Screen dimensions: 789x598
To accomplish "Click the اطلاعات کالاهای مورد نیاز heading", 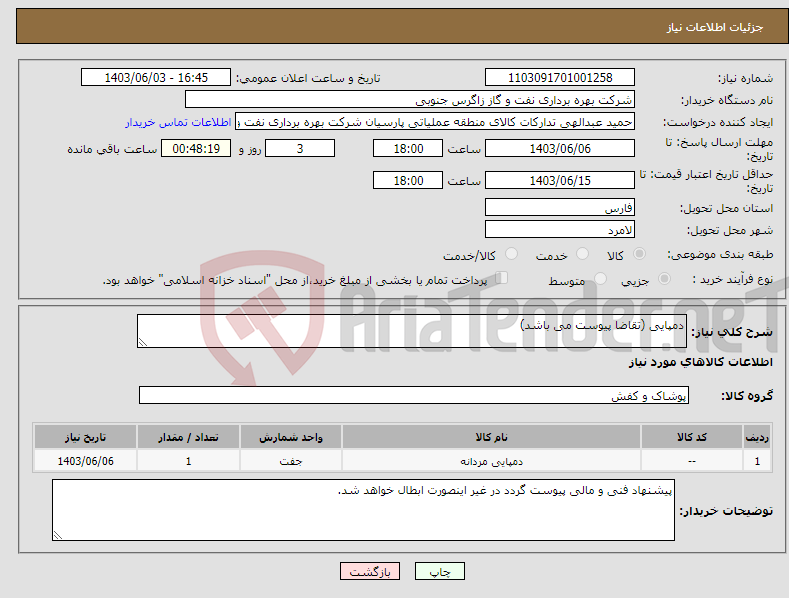I will coord(700,362).
